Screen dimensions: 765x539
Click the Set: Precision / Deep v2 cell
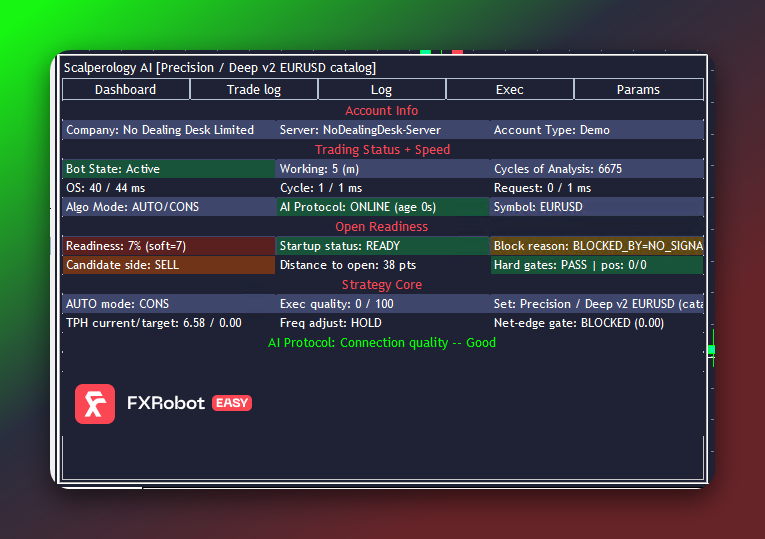point(597,304)
